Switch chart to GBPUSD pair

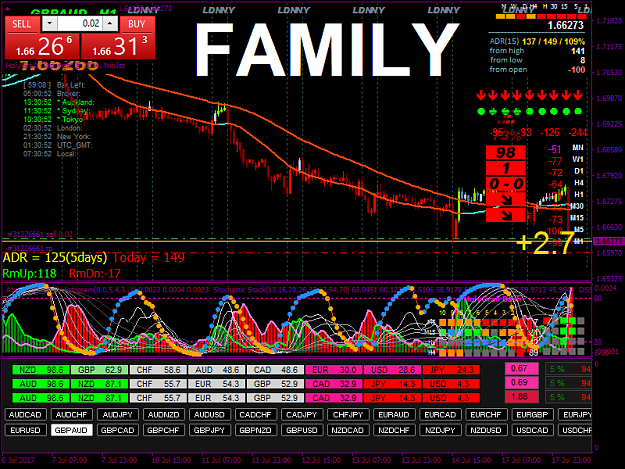[x=302, y=430]
